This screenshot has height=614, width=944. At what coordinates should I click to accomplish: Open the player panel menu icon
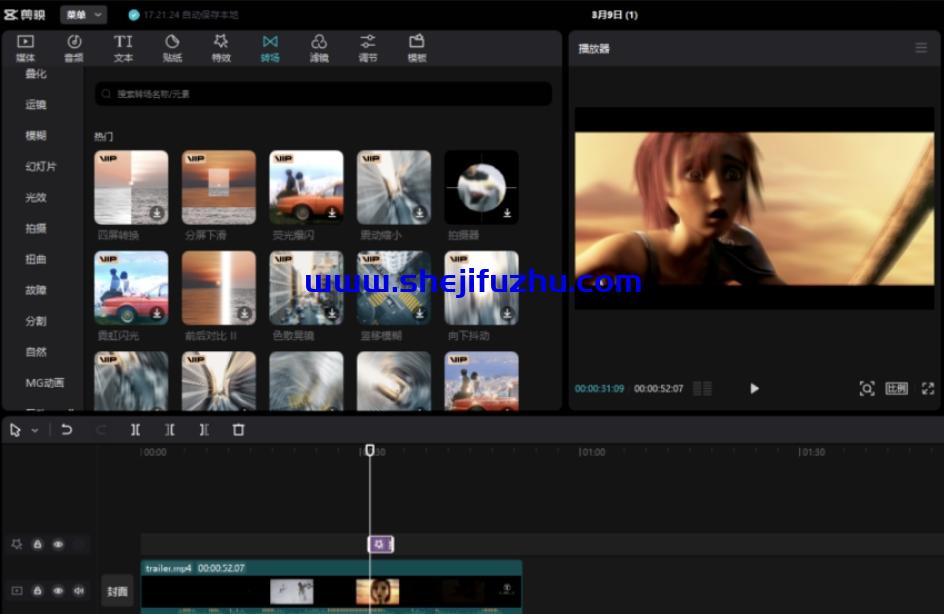921,48
